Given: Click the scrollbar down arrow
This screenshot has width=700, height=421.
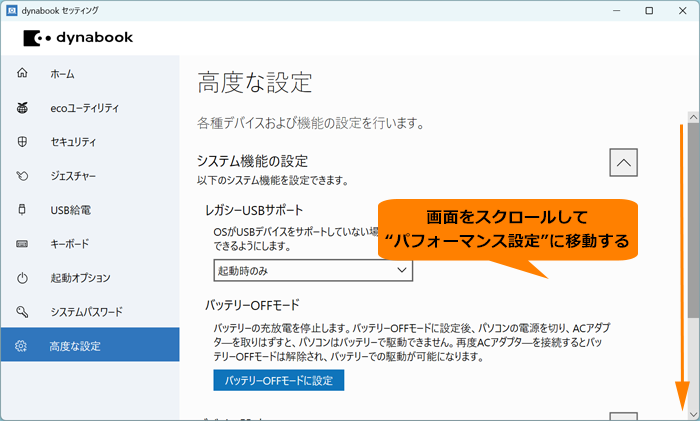Looking at the screenshot, I should (693, 414).
